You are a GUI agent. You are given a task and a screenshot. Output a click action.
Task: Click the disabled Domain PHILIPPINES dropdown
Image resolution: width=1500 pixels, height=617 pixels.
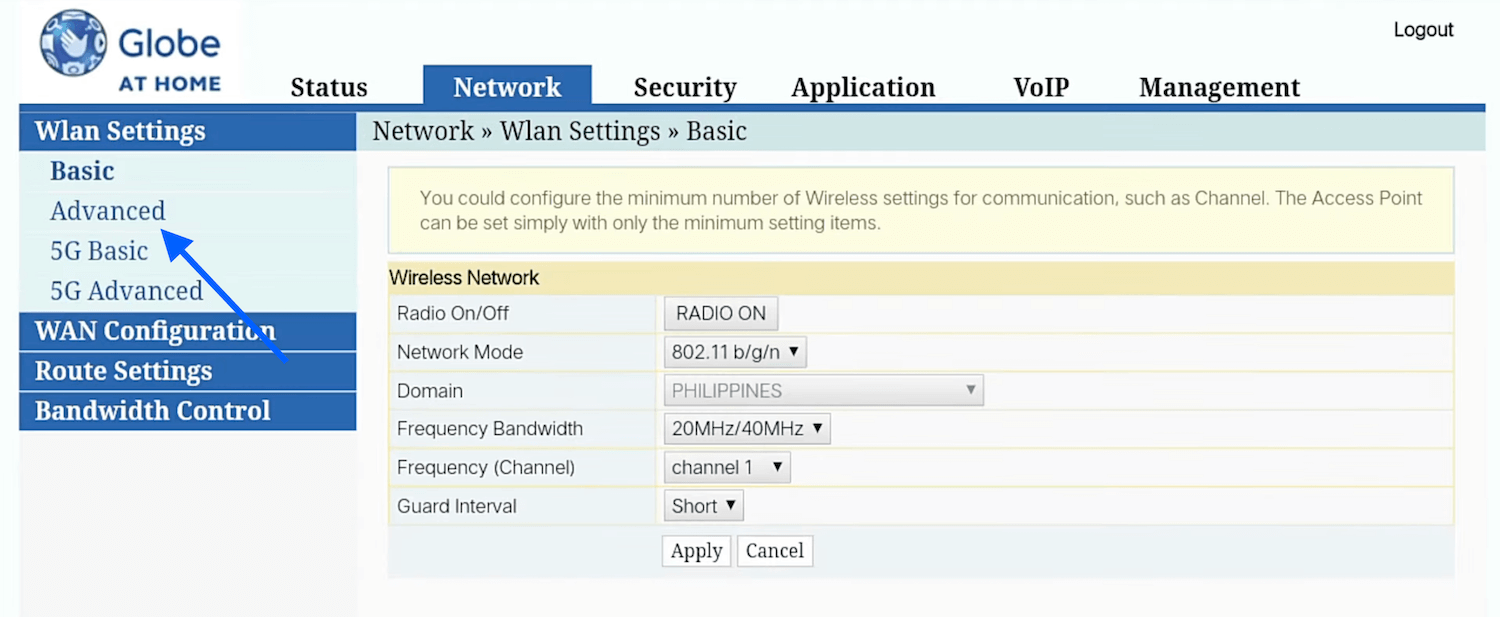coord(823,391)
